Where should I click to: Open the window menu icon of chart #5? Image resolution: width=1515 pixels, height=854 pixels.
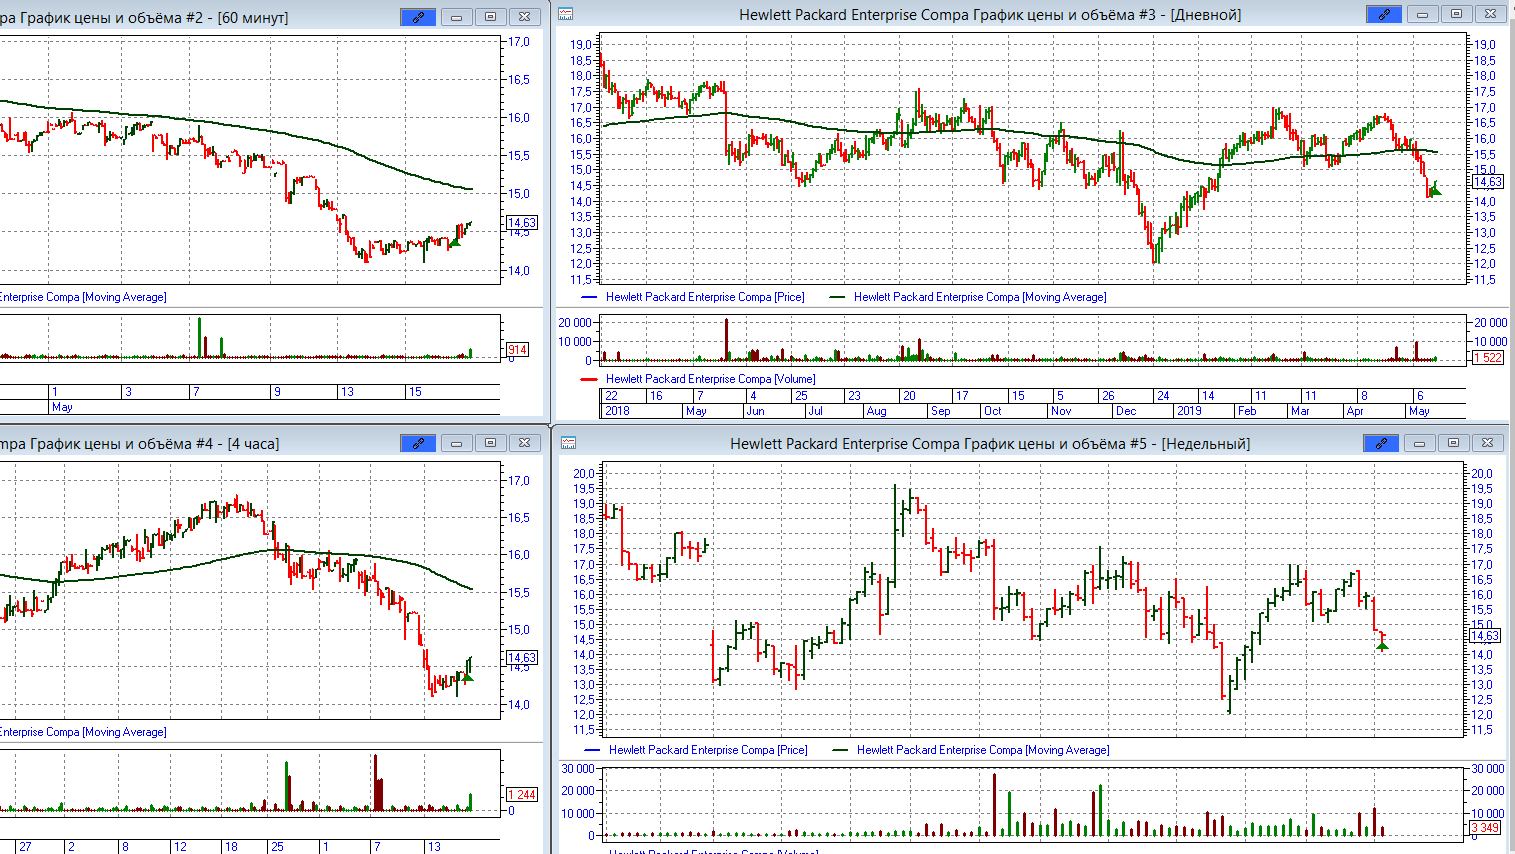[568, 443]
